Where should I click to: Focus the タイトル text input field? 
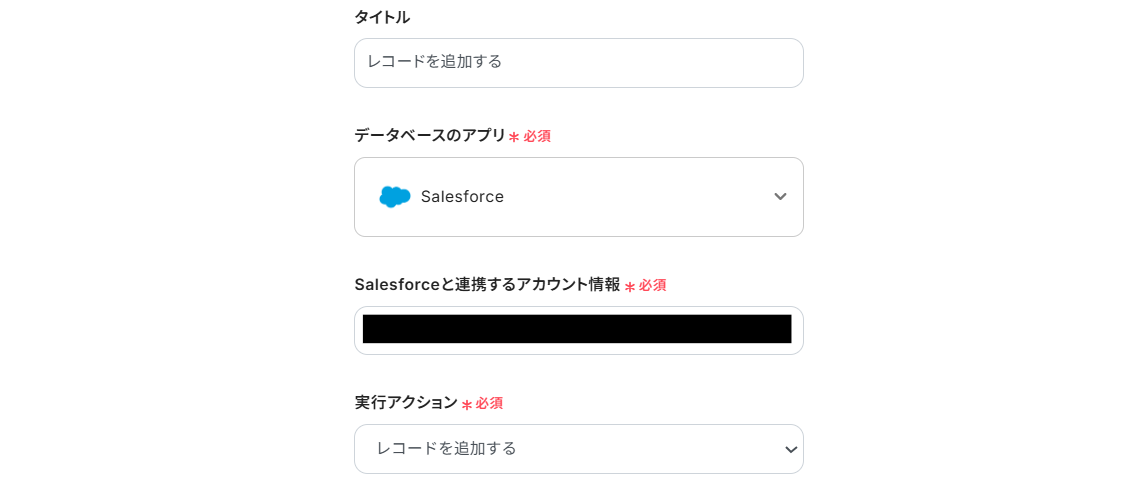(x=578, y=63)
